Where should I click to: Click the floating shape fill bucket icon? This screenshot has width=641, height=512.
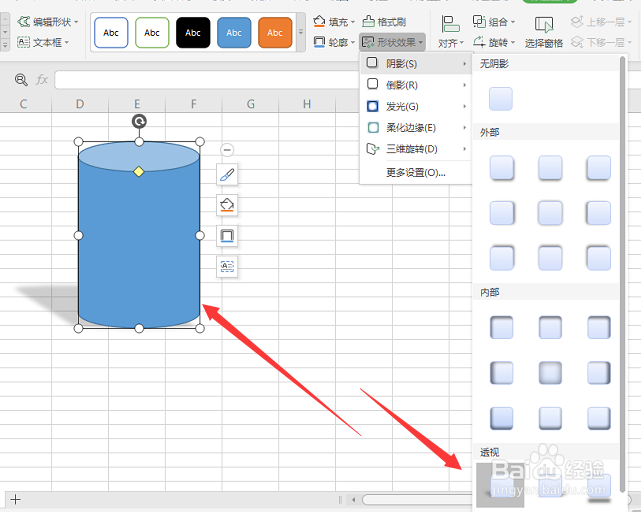(x=227, y=205)
